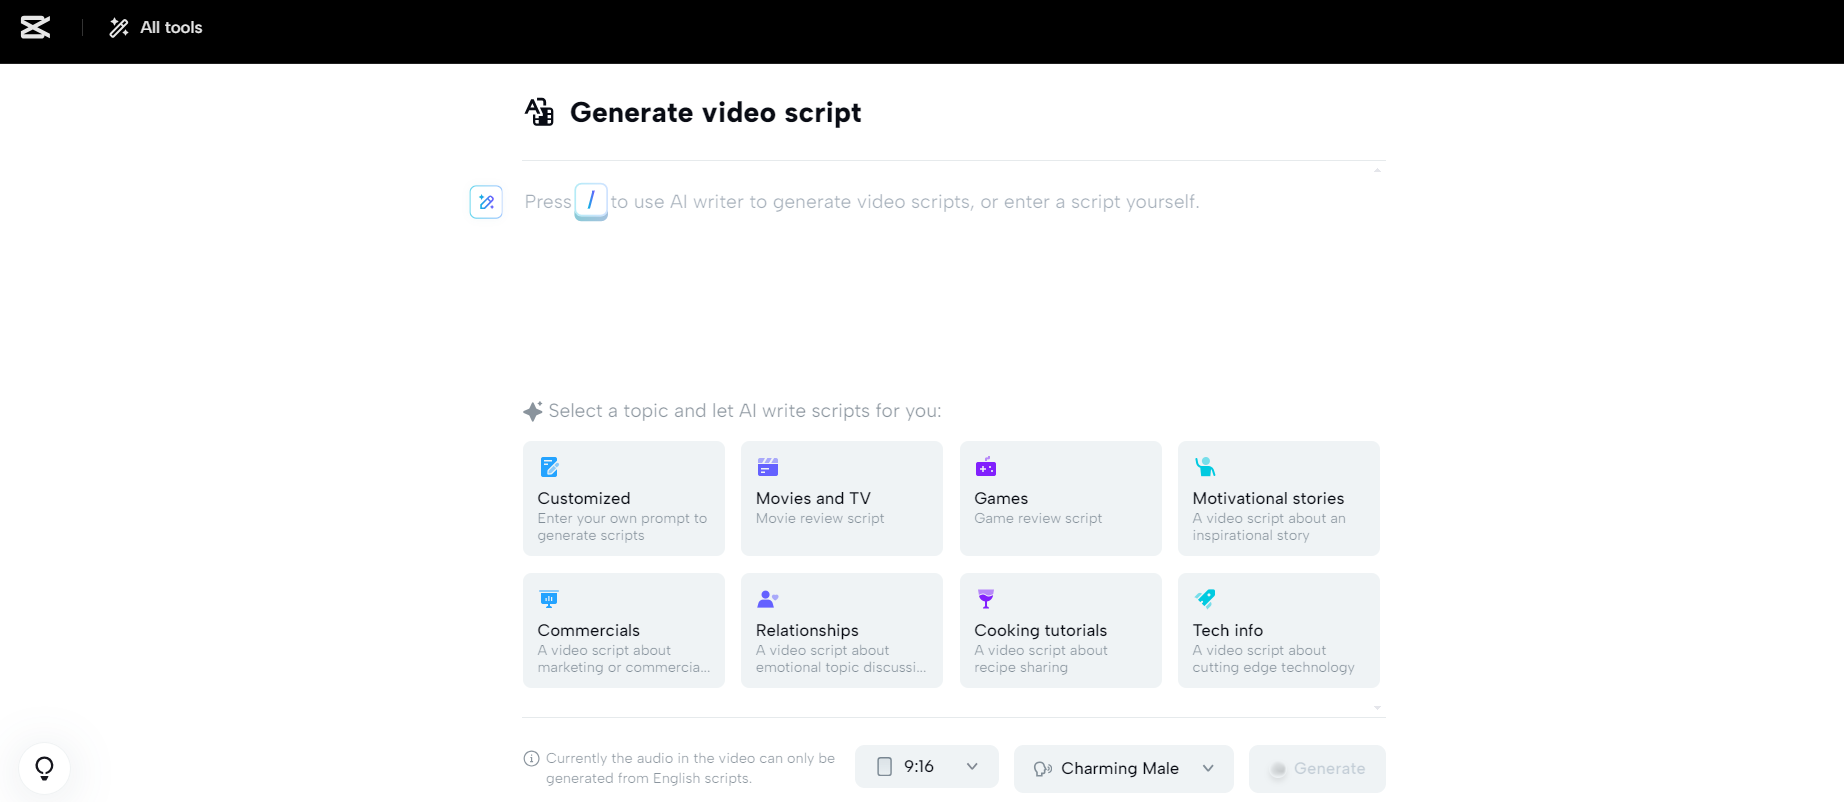Click the scroll down arrow of script panel

click(x=1377, y=708)
